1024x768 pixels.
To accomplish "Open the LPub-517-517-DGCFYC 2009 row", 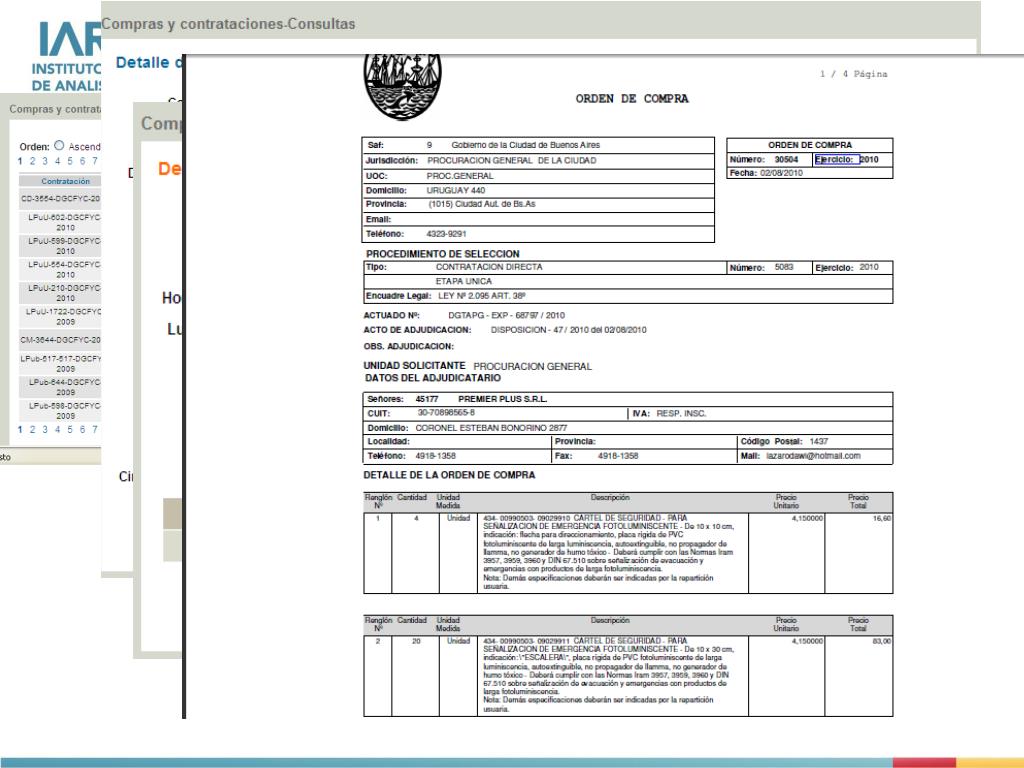I will coord(61,364).
